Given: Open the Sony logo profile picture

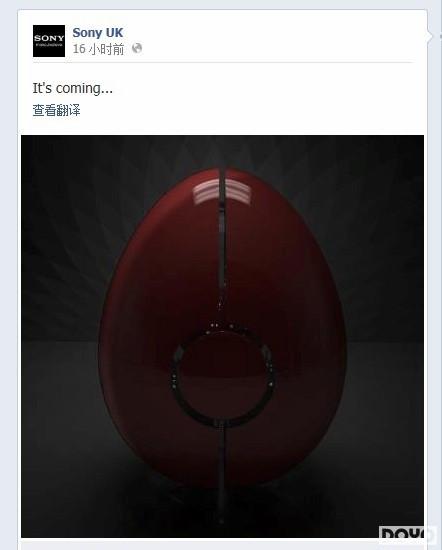Looking at the screenshot, I should coord(49,41).
